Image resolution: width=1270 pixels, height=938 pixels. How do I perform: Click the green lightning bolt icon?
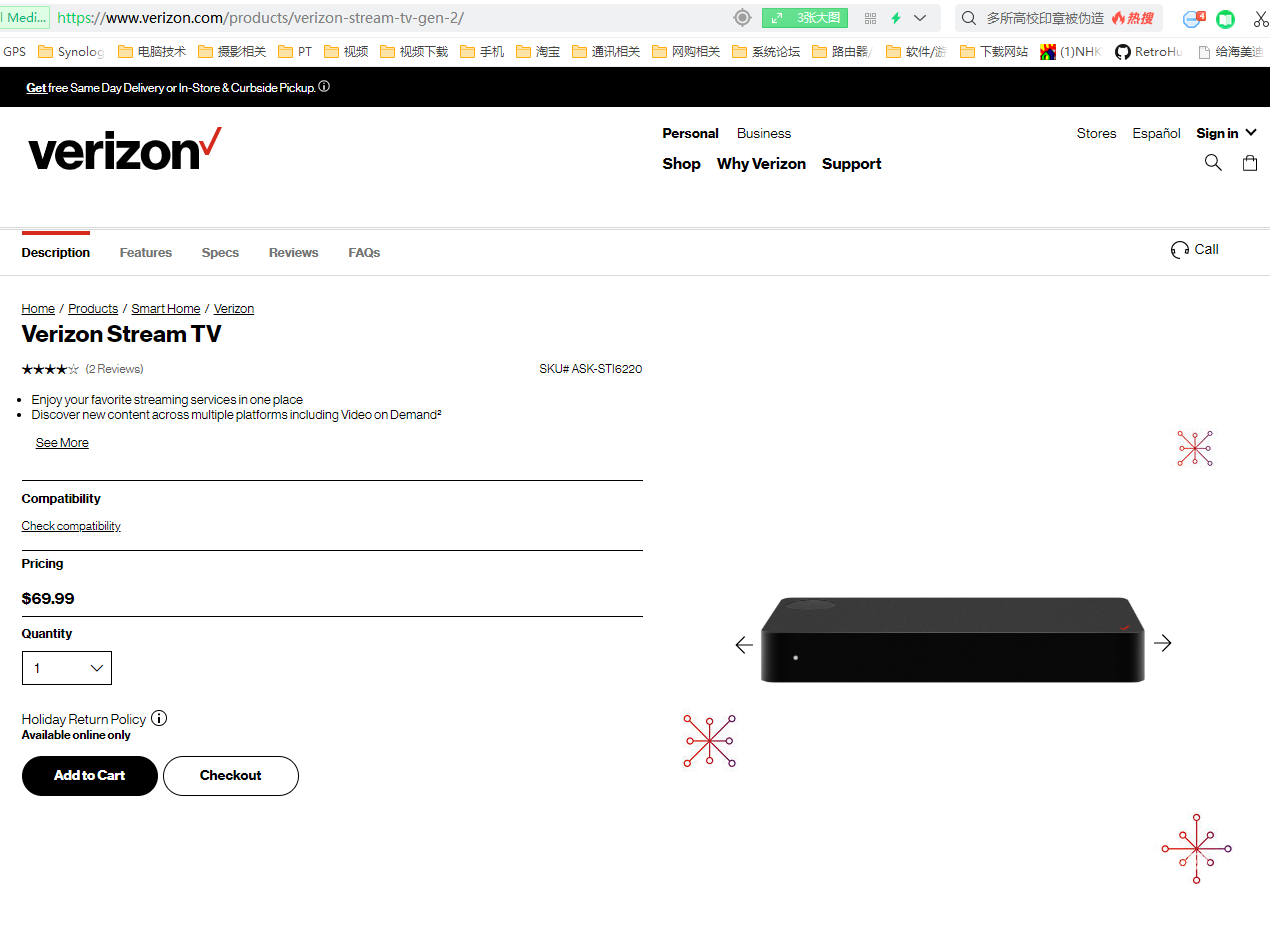pos(896,18)
